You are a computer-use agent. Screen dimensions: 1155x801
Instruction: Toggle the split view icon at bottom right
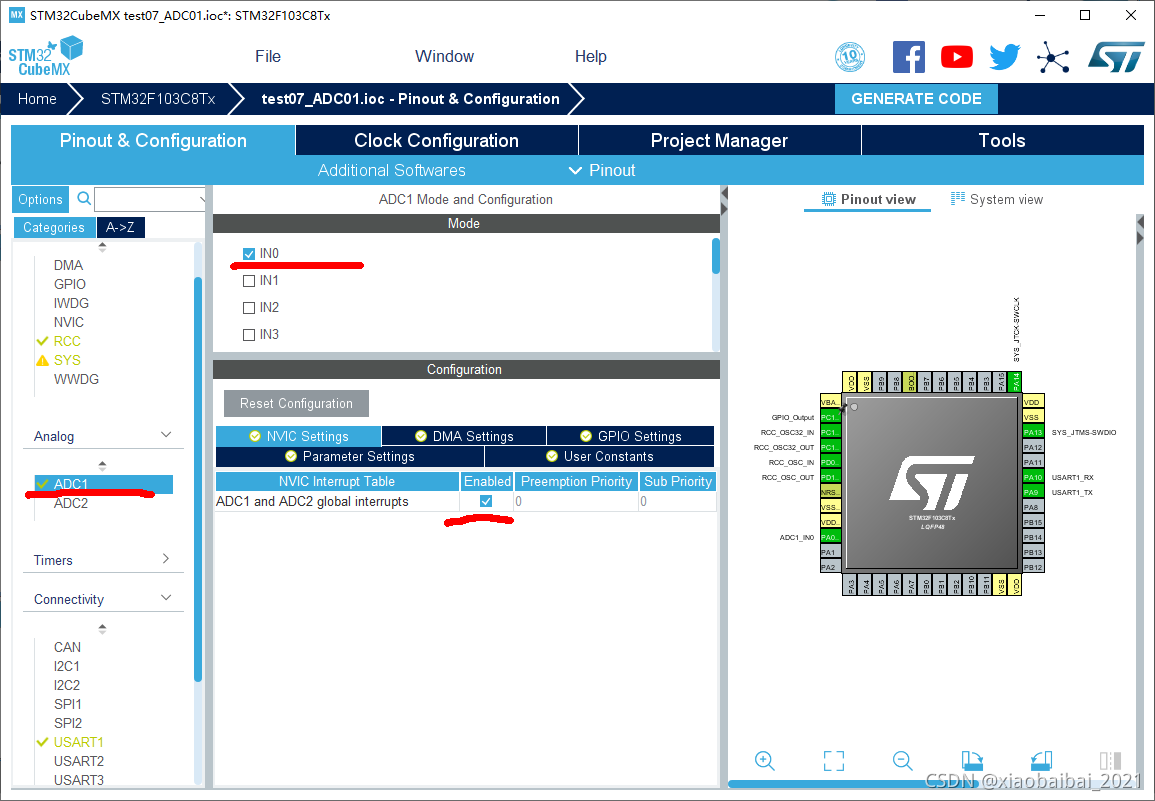pos(1110,760)
